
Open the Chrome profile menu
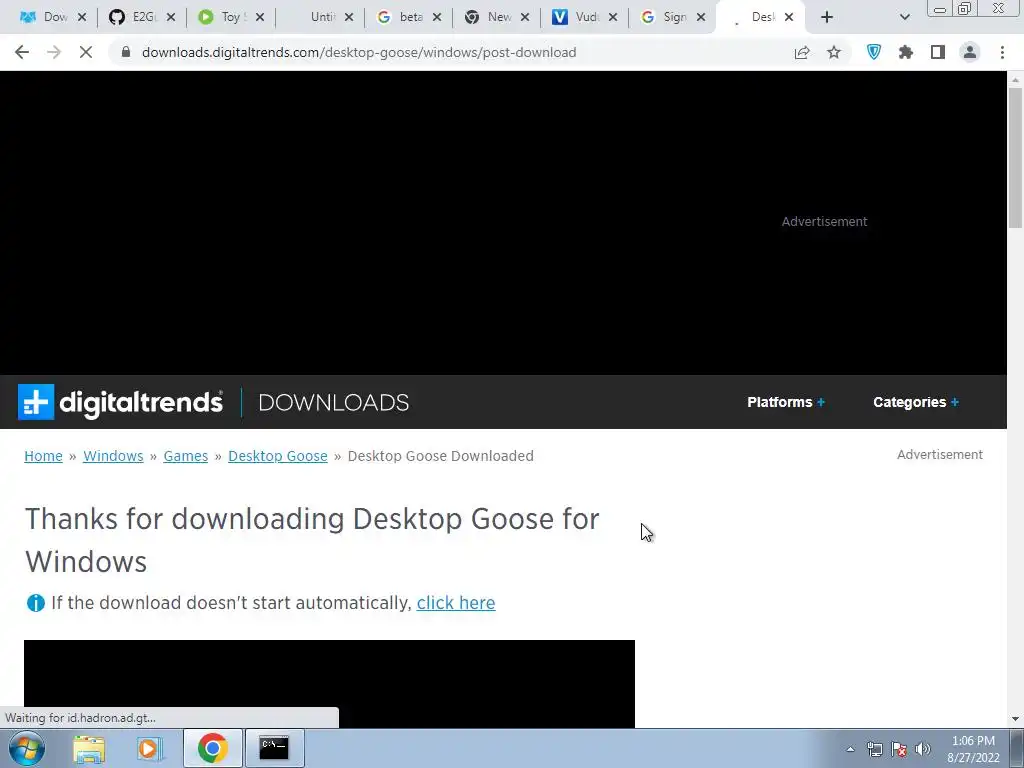[970, 52]
